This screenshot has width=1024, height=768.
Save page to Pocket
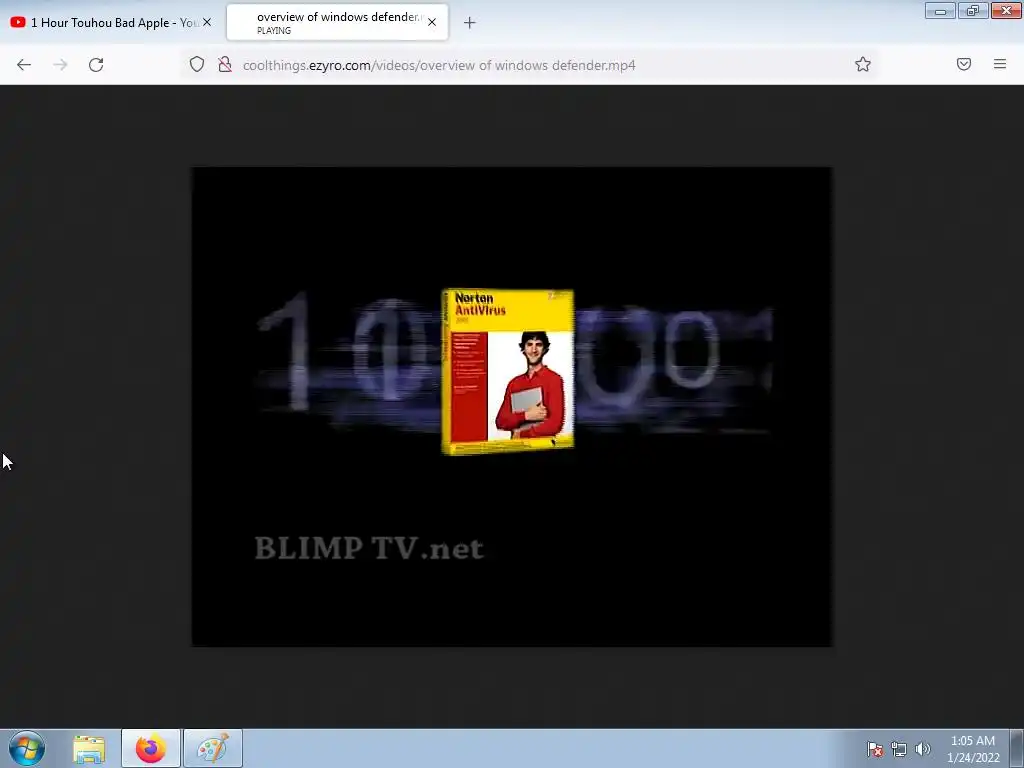pyautogui.click(x=964, y=64)
